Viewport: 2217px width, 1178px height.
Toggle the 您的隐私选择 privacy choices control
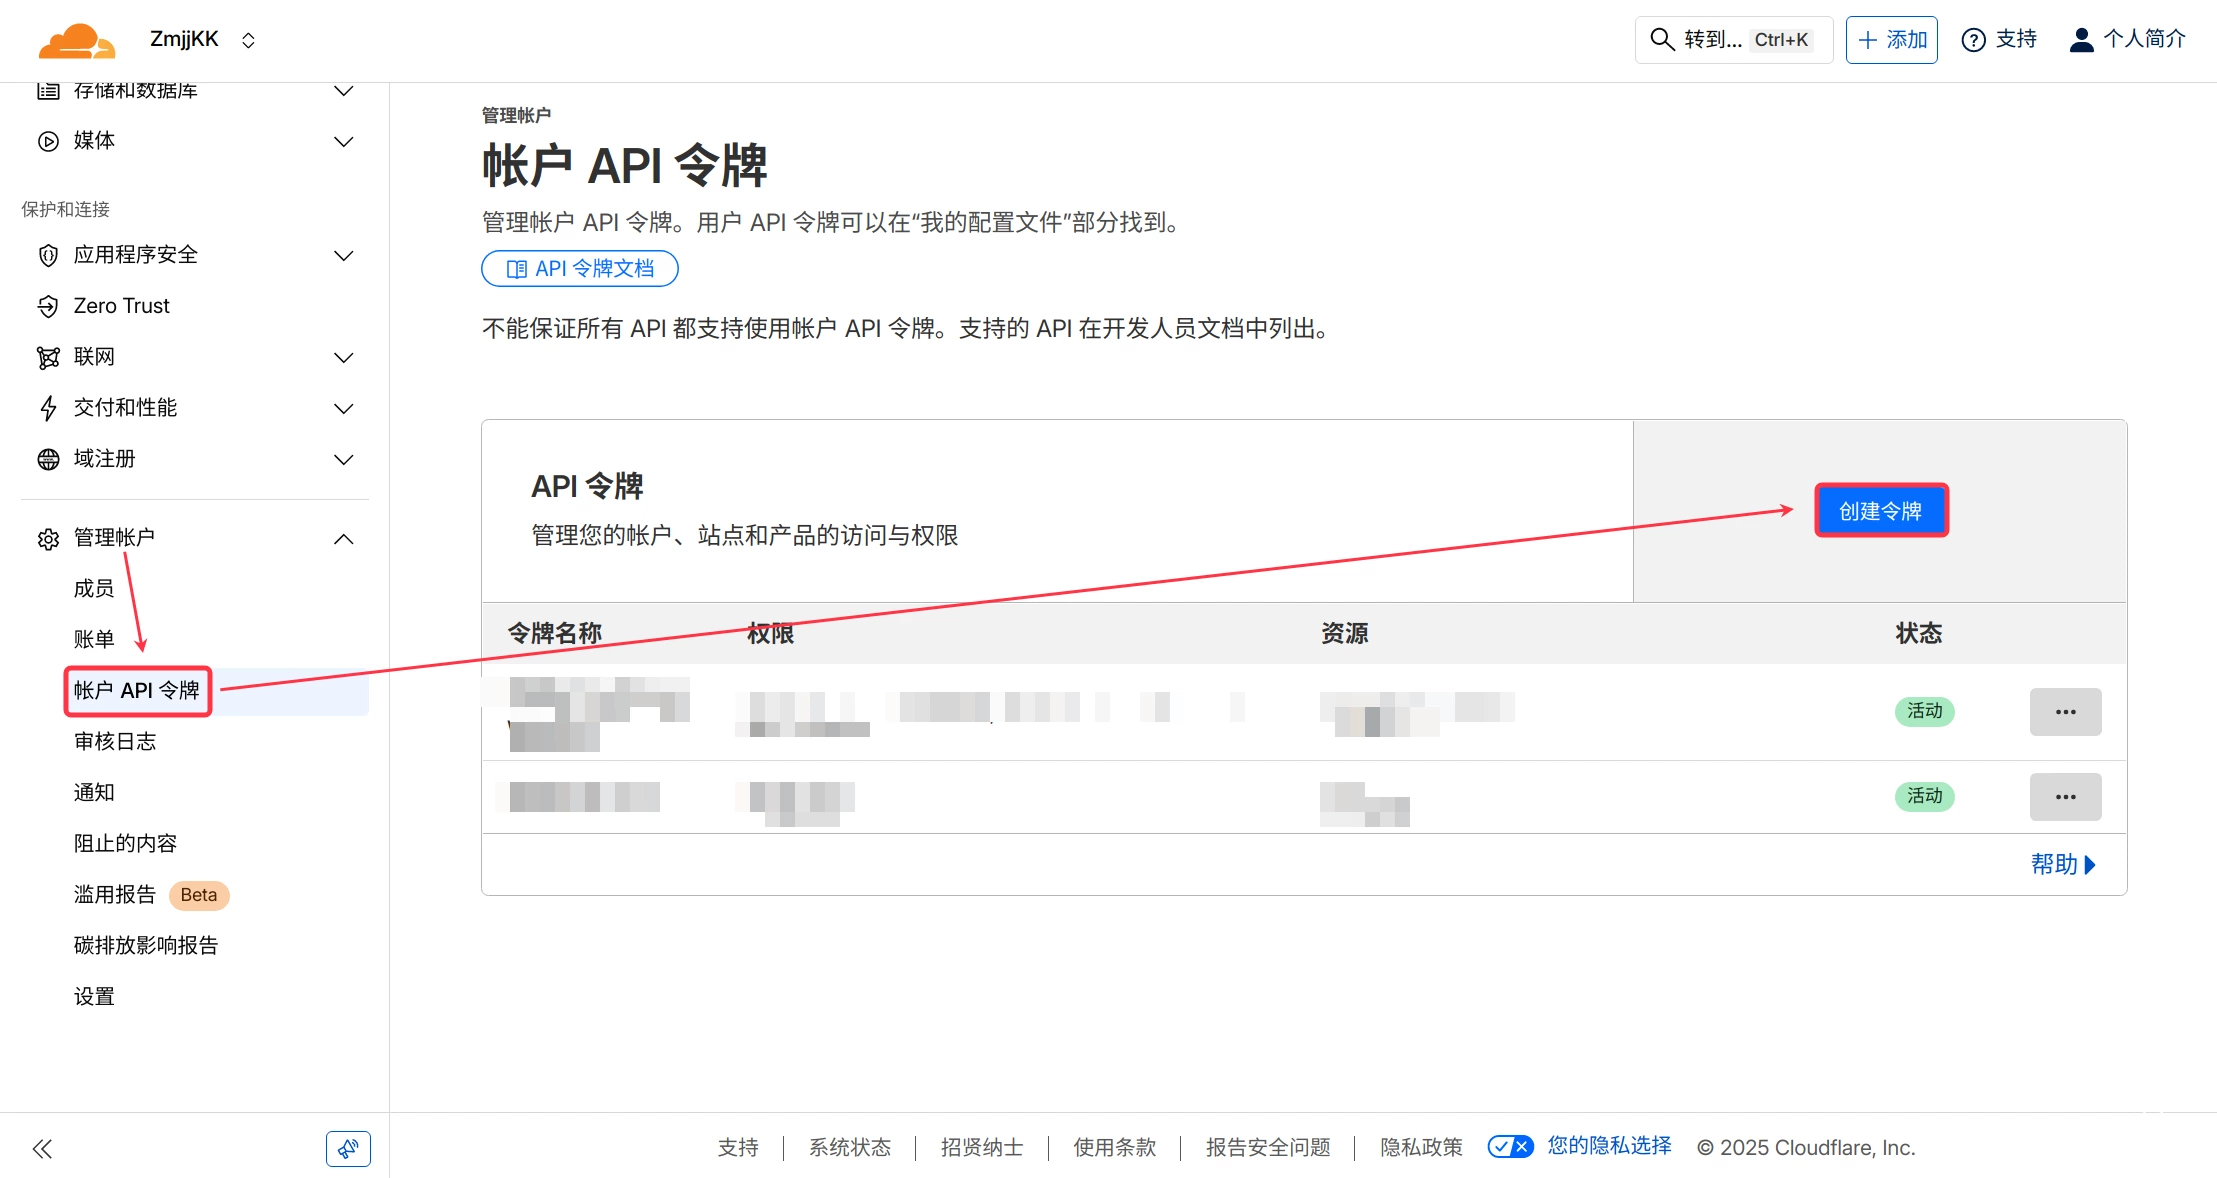pos(1510,1146)
